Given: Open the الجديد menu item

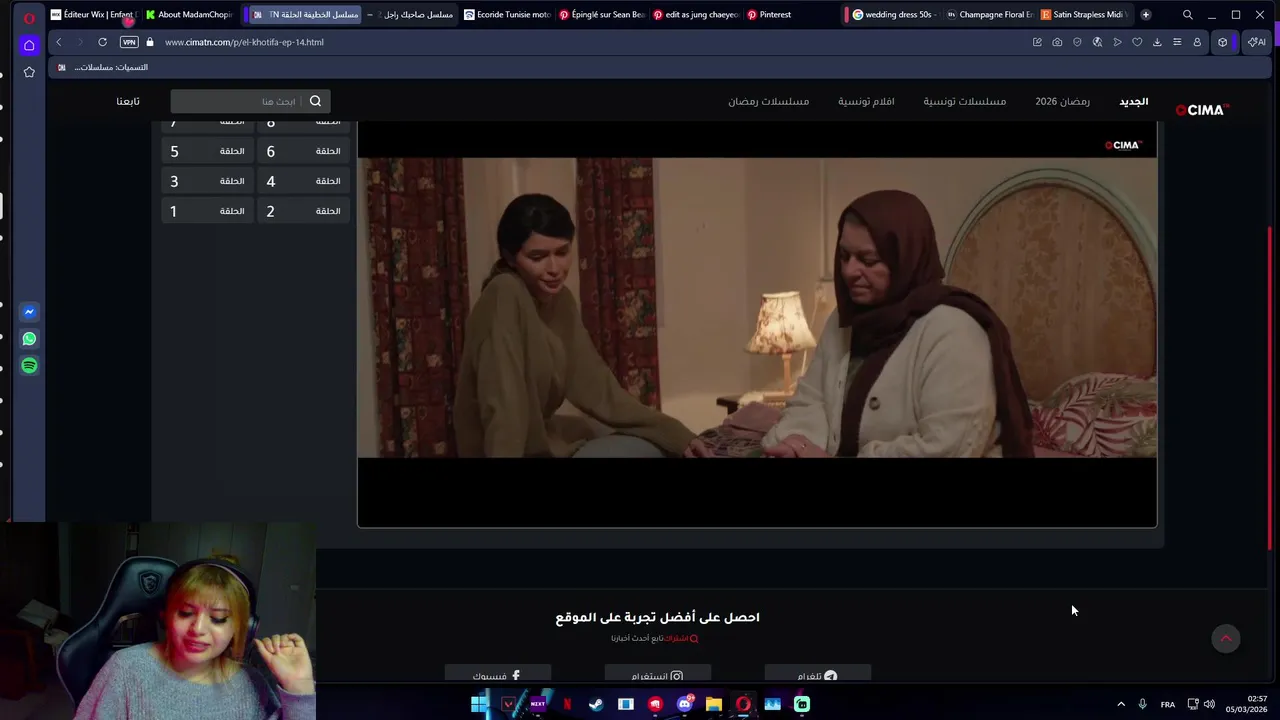Looking at the screenshot, I should tap(1133, 101).
